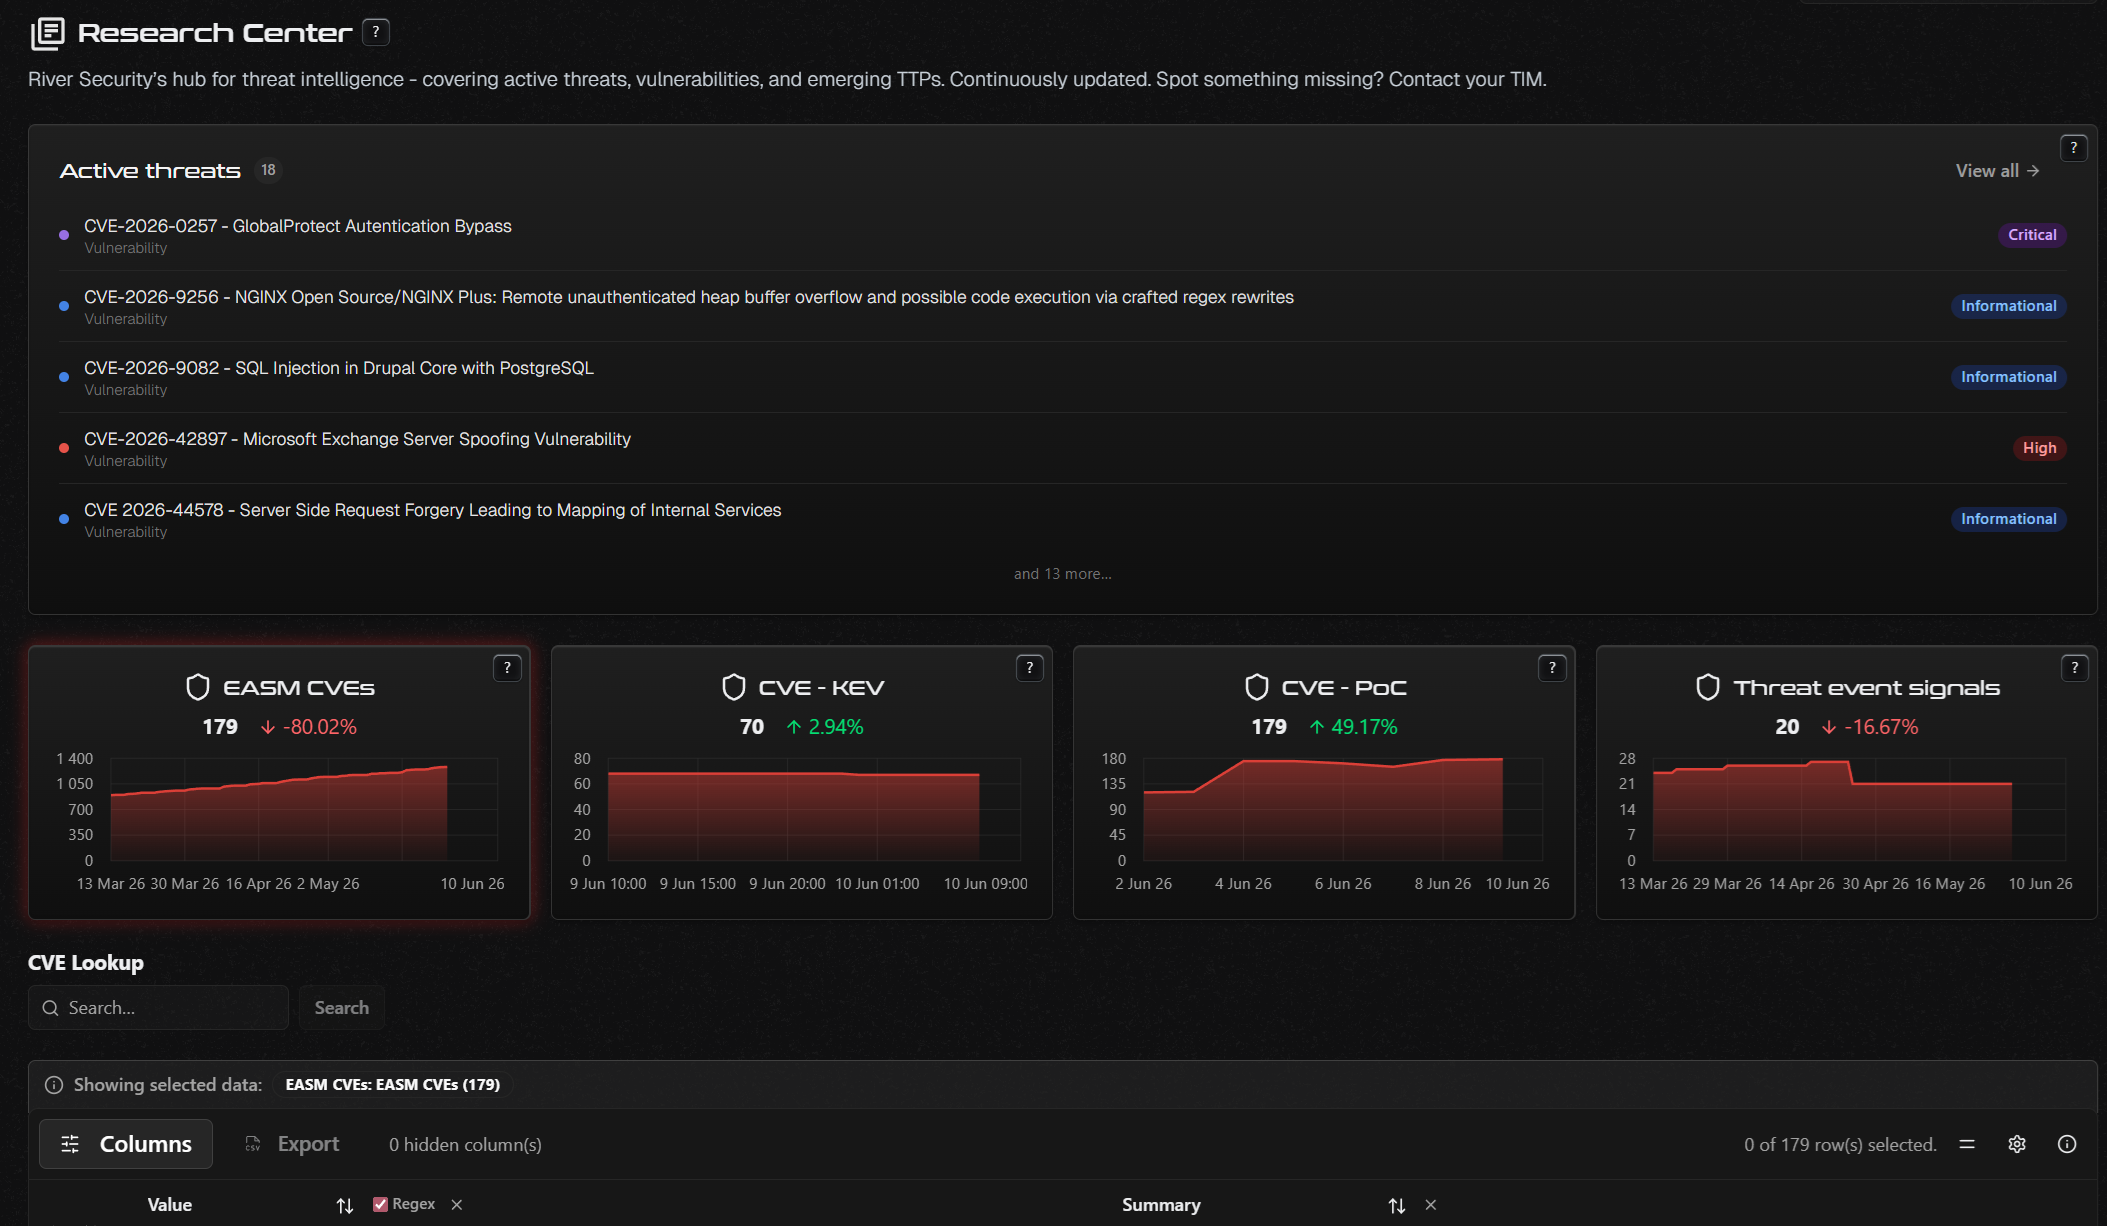Export table data as CSV
Image resolution: width=2107 pixels, height=1226 pixels.
click(292, 1144)
